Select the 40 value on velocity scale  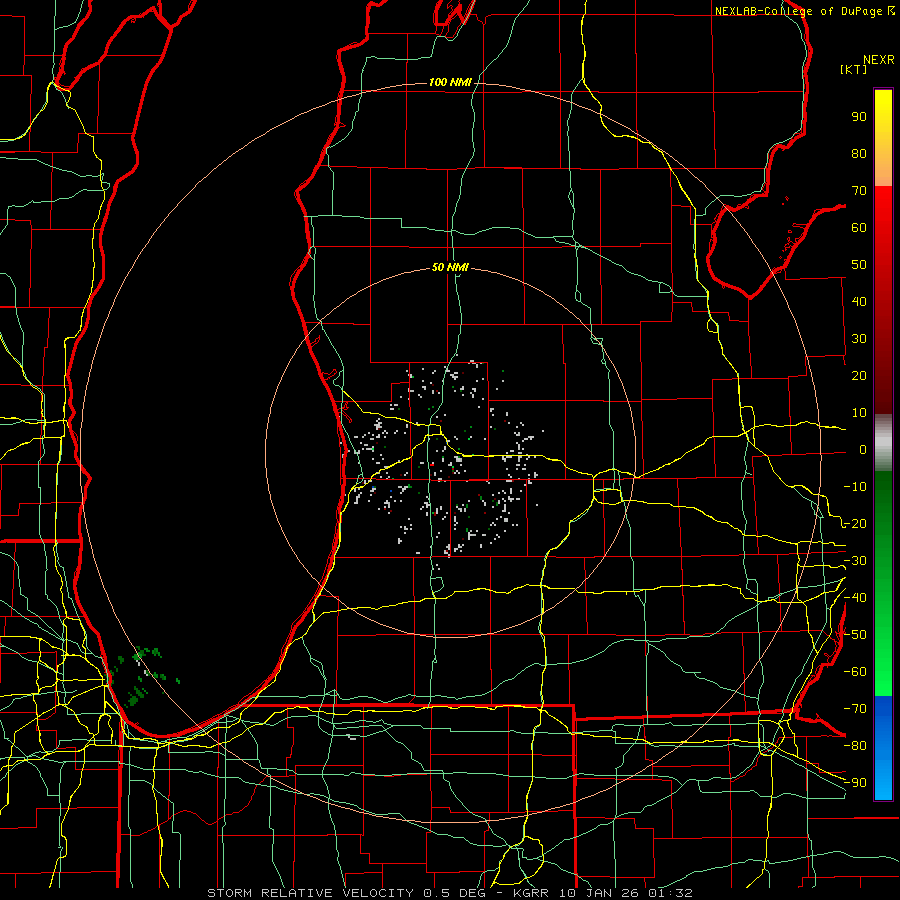pos(859,301)
